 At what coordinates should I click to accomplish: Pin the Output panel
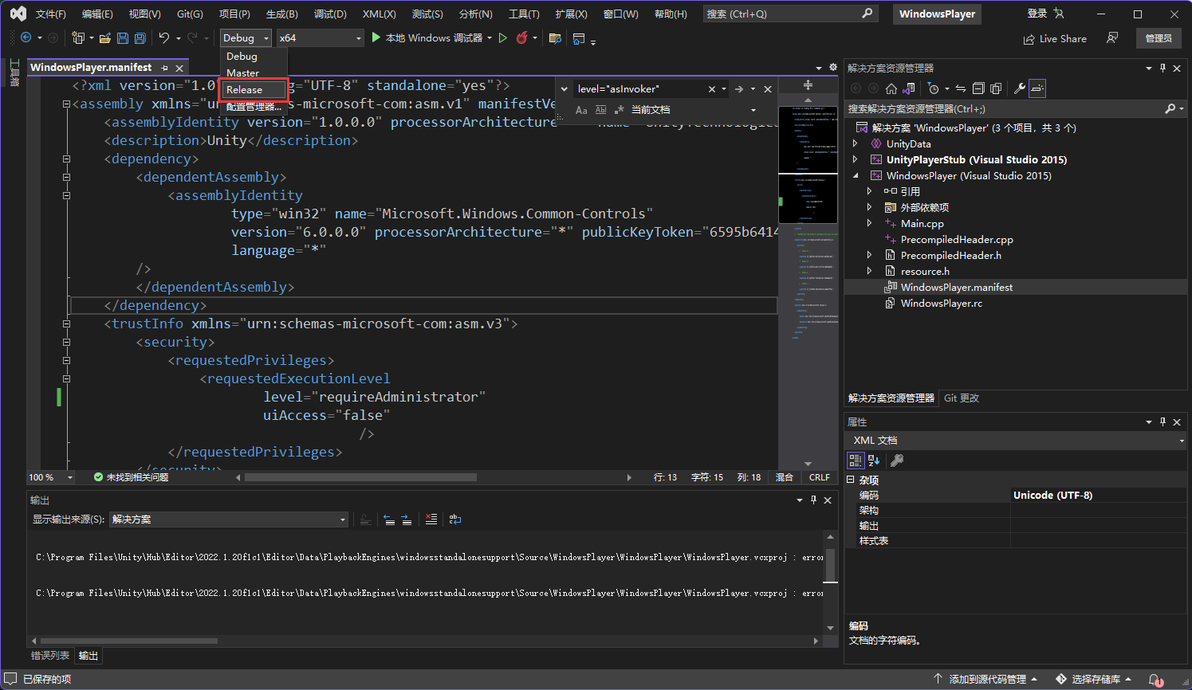tap(813, 500)
